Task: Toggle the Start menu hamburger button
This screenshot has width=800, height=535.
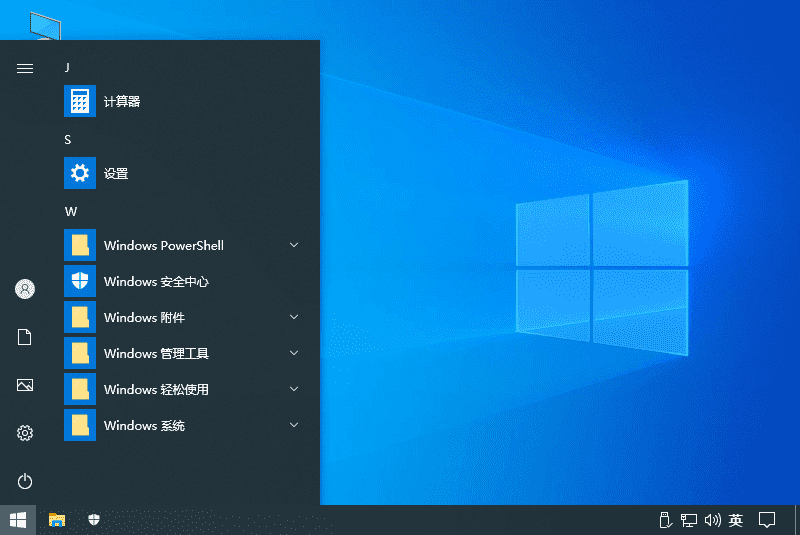Action: point(25,68)
